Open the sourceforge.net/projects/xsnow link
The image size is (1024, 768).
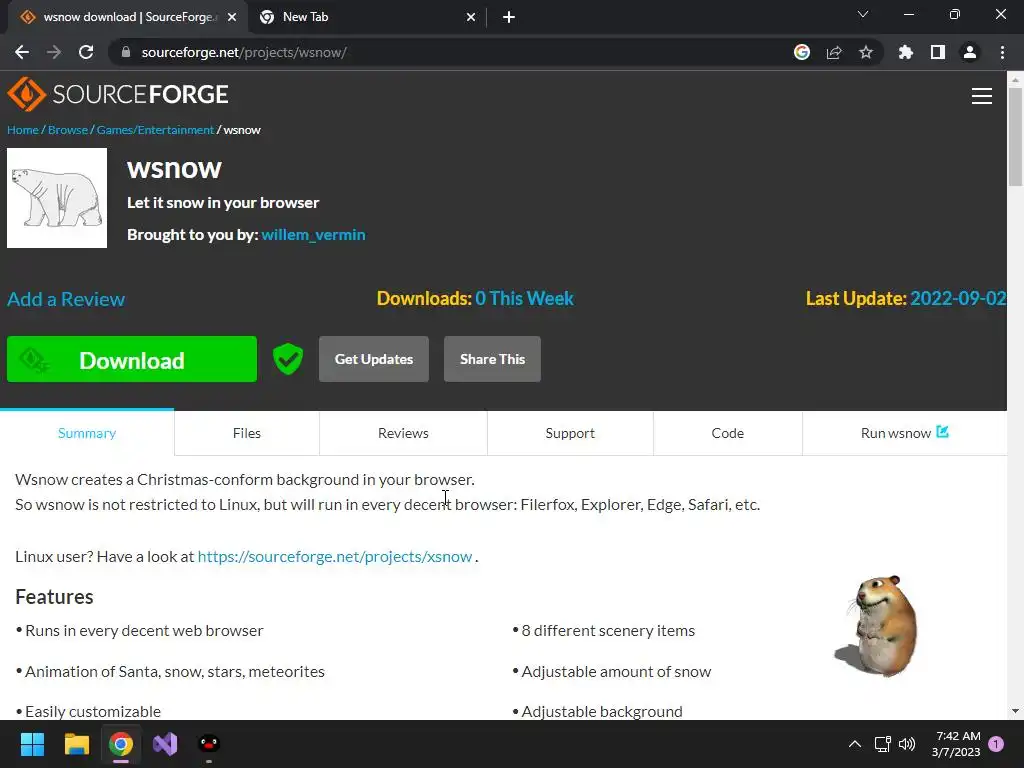tap(335, 556)
